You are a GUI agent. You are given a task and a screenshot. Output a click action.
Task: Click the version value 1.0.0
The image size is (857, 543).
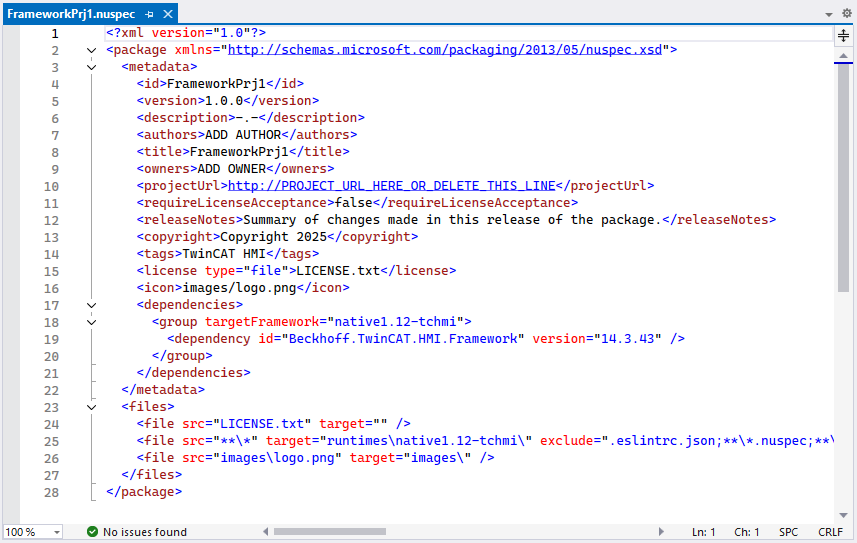coord(224,101)
